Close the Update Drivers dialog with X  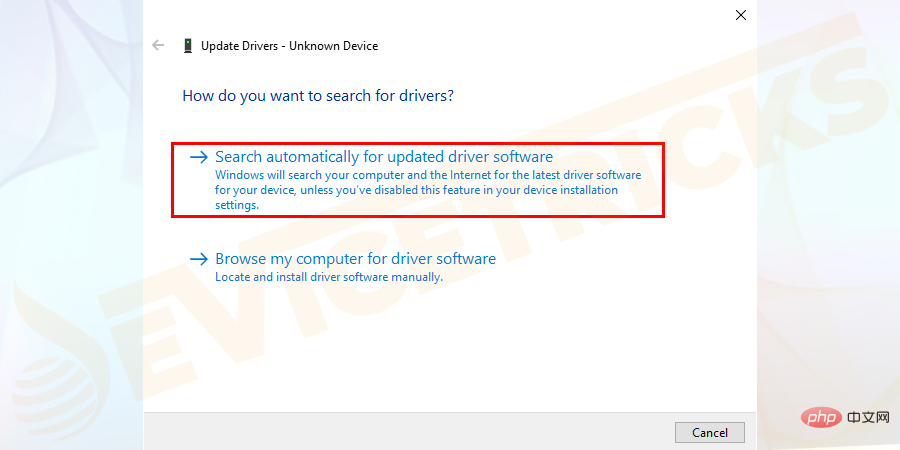pyautogui.click(x=741, y=15)
